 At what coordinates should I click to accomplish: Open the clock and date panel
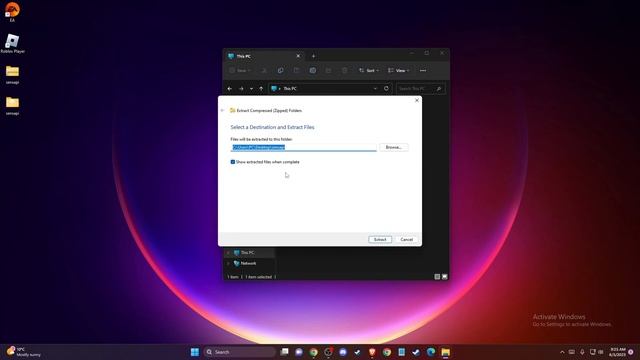[618, 352]
